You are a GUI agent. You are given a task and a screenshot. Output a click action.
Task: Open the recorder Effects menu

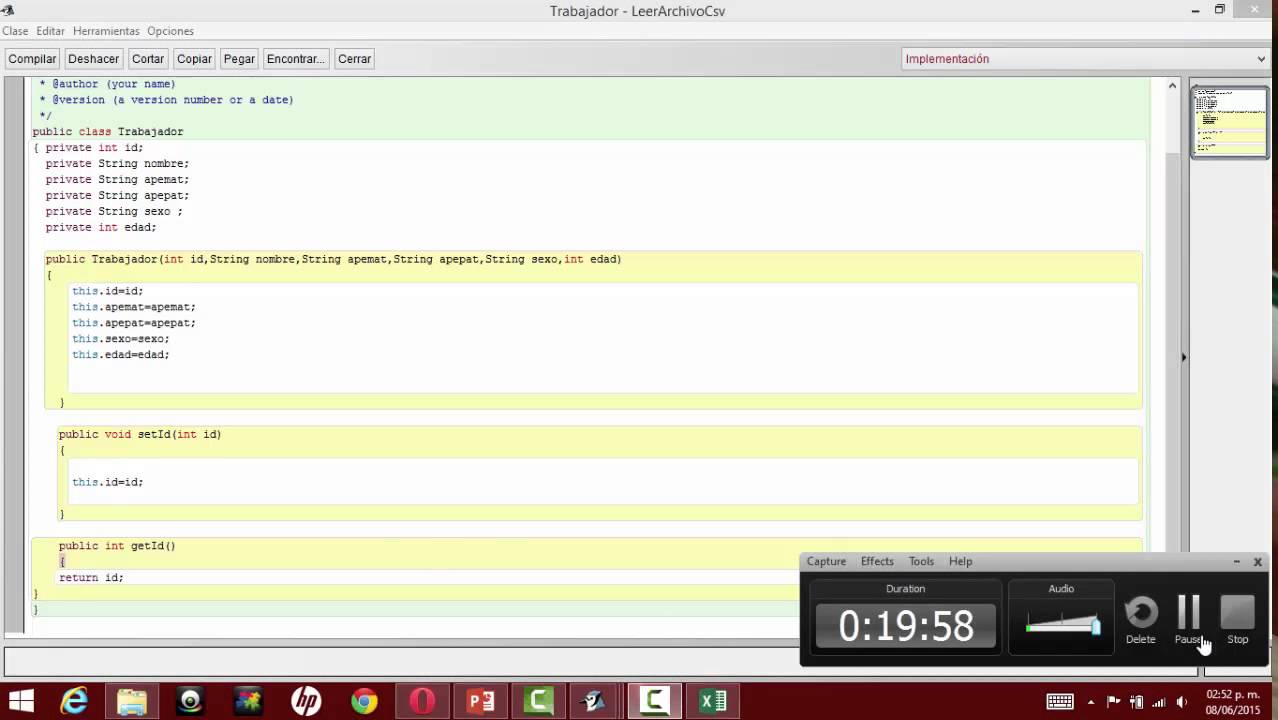click(x=877, y=561)
